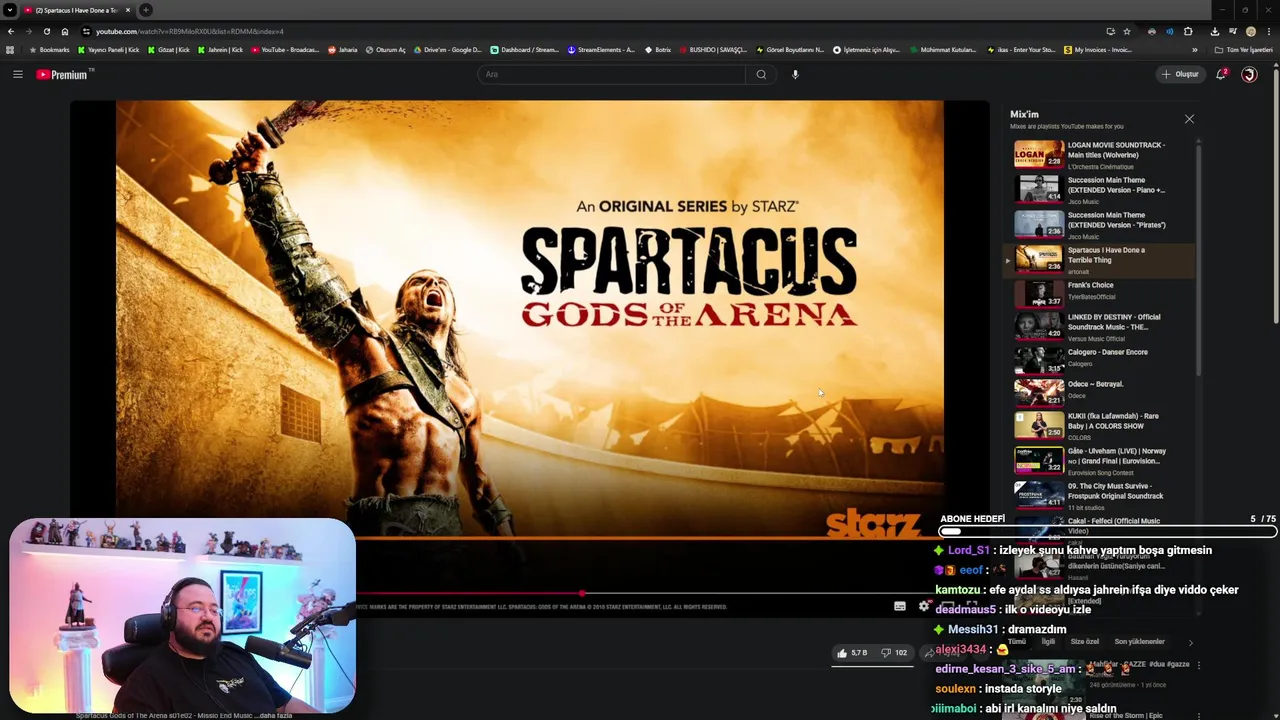Open options for the Mahfiller GAZZE video
Screen dimensions: 1280x720
1199,665
